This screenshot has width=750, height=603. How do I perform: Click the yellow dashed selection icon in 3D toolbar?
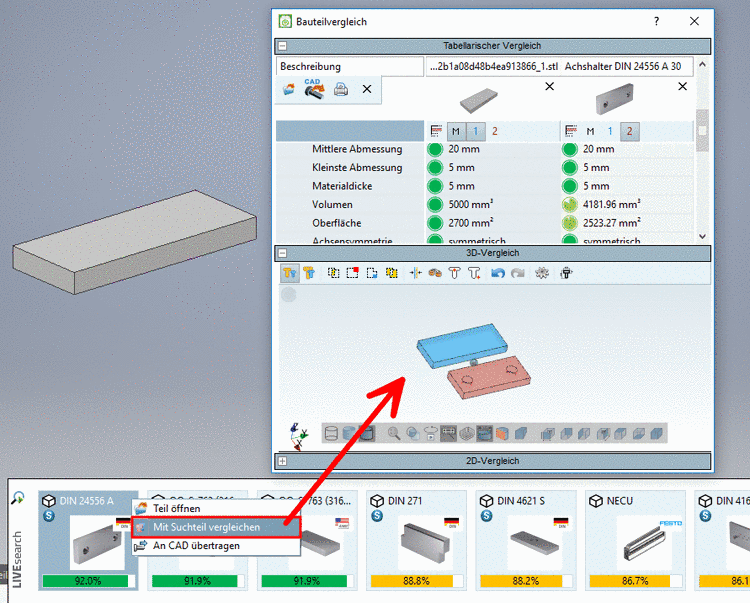click(x=333, y=273)
